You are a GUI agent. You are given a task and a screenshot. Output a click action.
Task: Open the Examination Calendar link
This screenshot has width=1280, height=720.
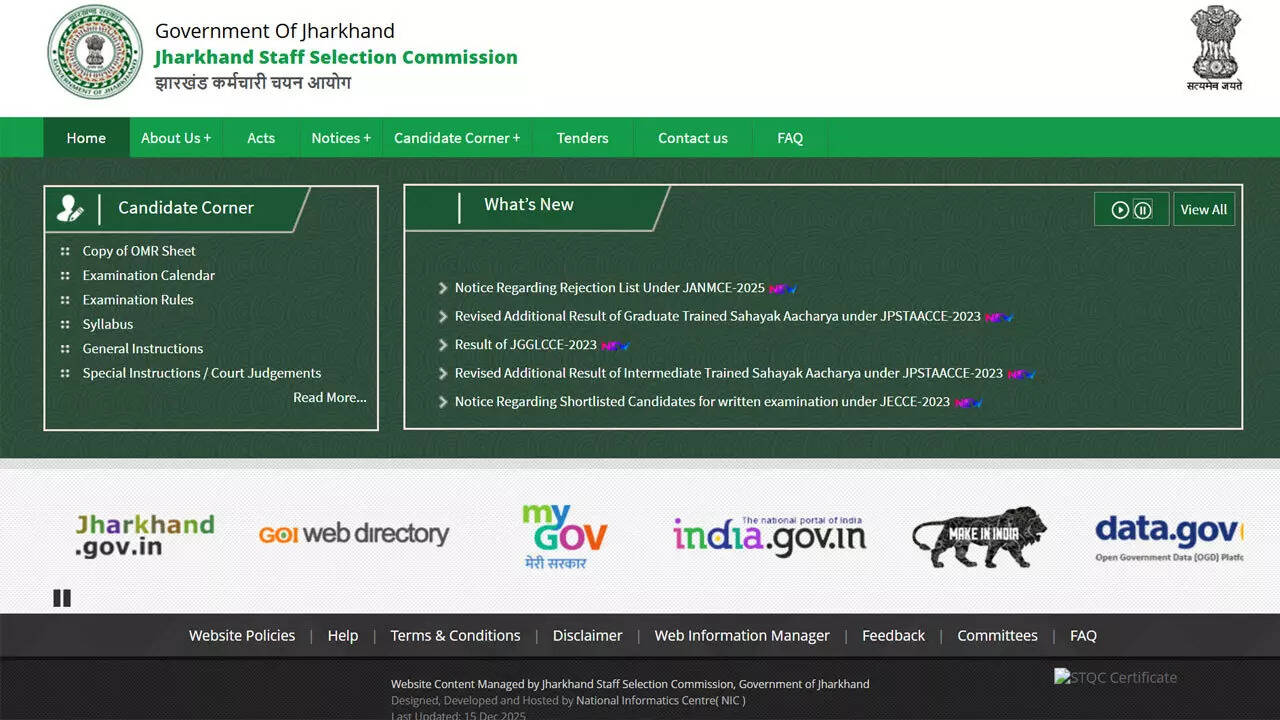point(148,275)
